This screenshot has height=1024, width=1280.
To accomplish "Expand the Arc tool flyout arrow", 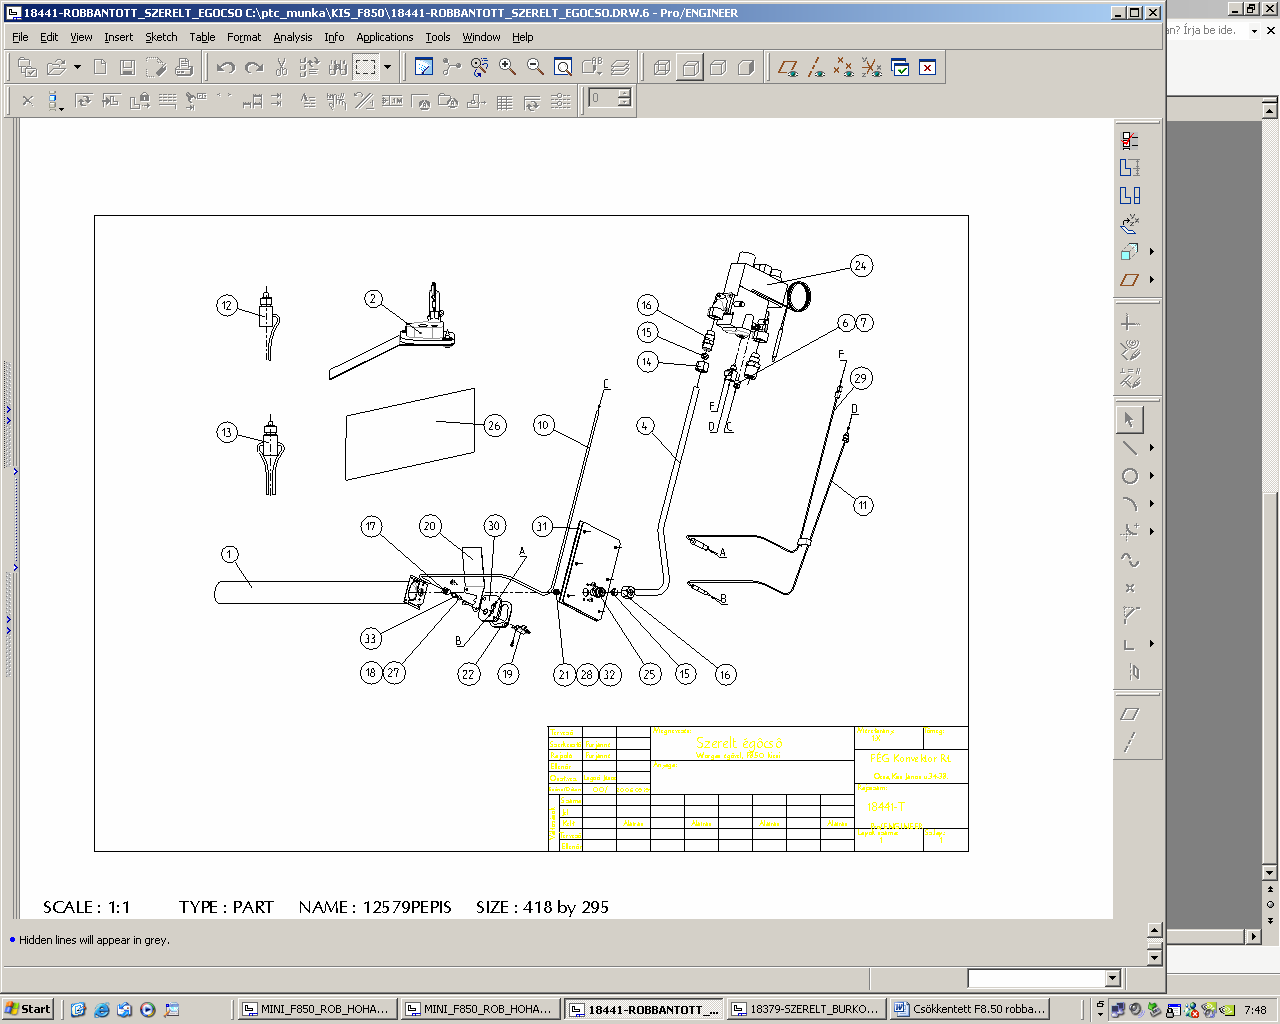I will click(1152, 504).
